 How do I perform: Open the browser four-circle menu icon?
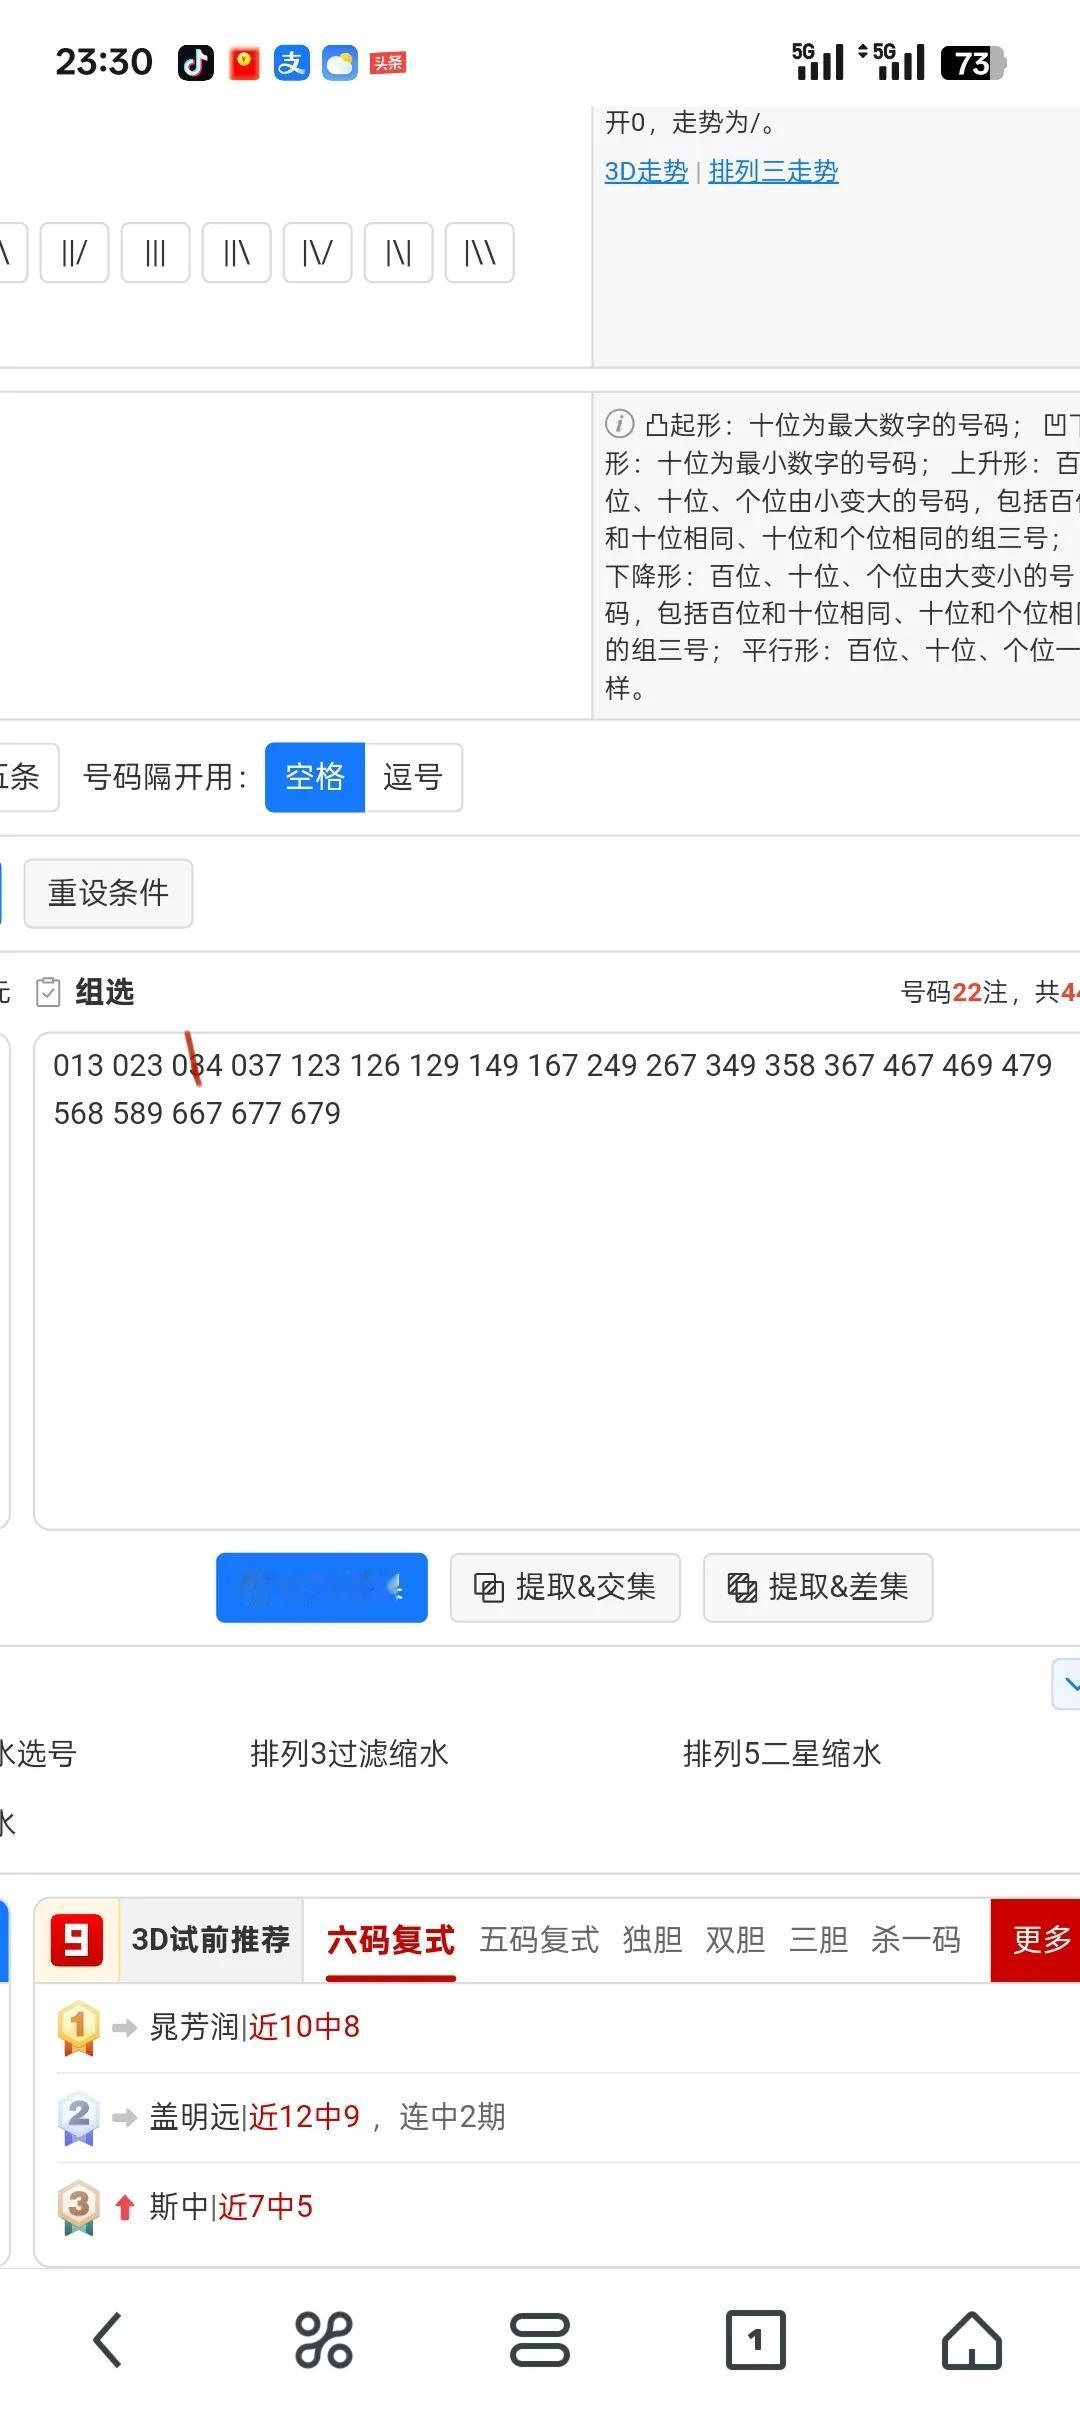pos(324,2339)
